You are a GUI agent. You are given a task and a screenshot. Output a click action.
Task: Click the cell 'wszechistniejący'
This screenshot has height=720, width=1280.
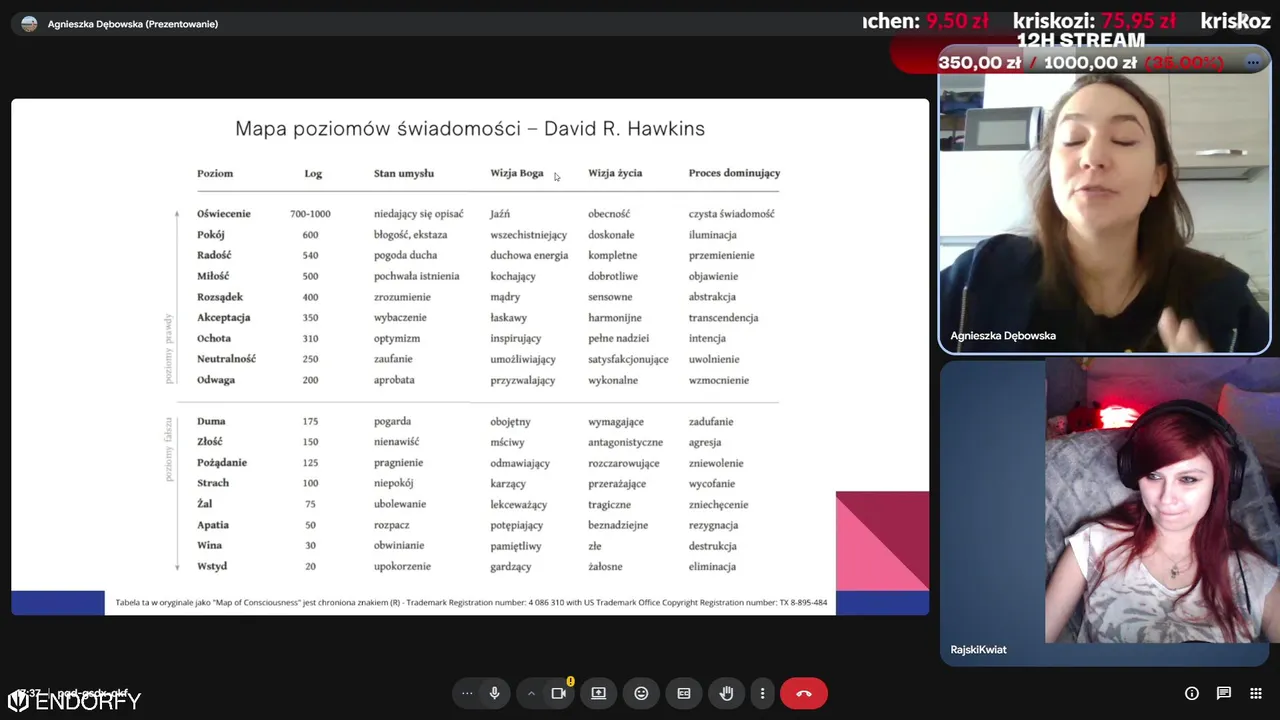tap(529, 235)
